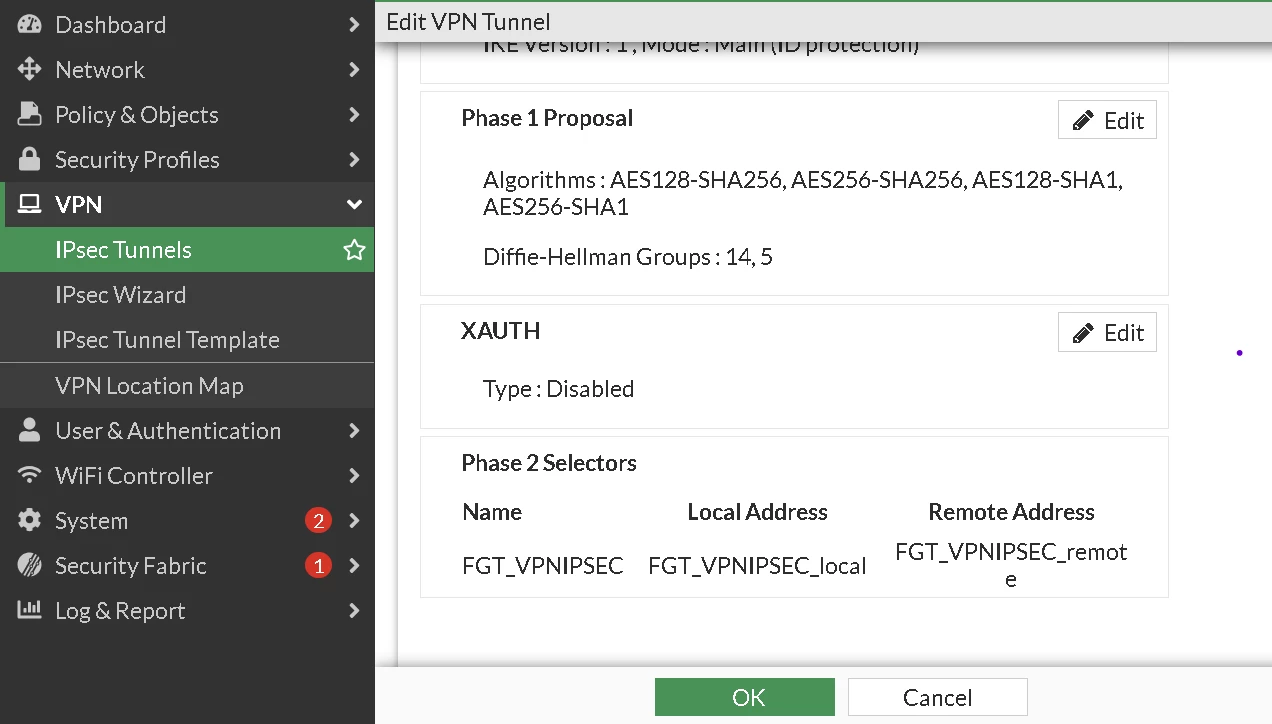
Task: Open the Security Fabric menu
Action: click(x=187, y=566)
